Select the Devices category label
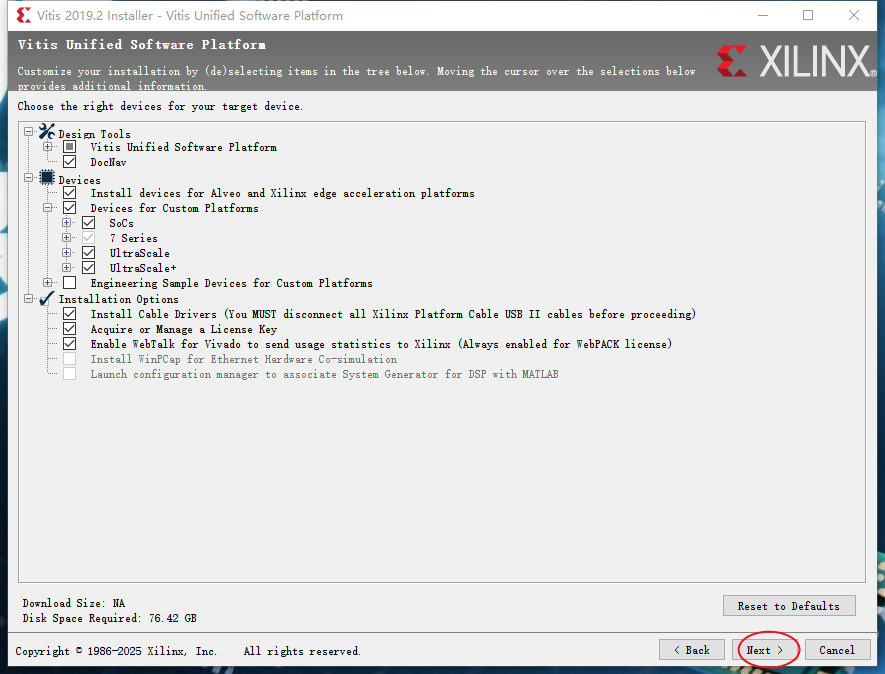This screenshot has width=885, height=674. [x=80, y=181]
